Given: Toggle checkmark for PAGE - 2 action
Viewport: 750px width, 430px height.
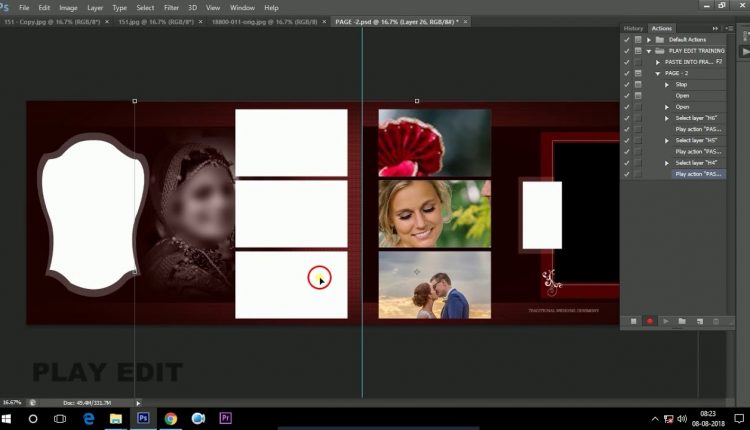Looking at the screenshot, I should [x=627, y=73].
